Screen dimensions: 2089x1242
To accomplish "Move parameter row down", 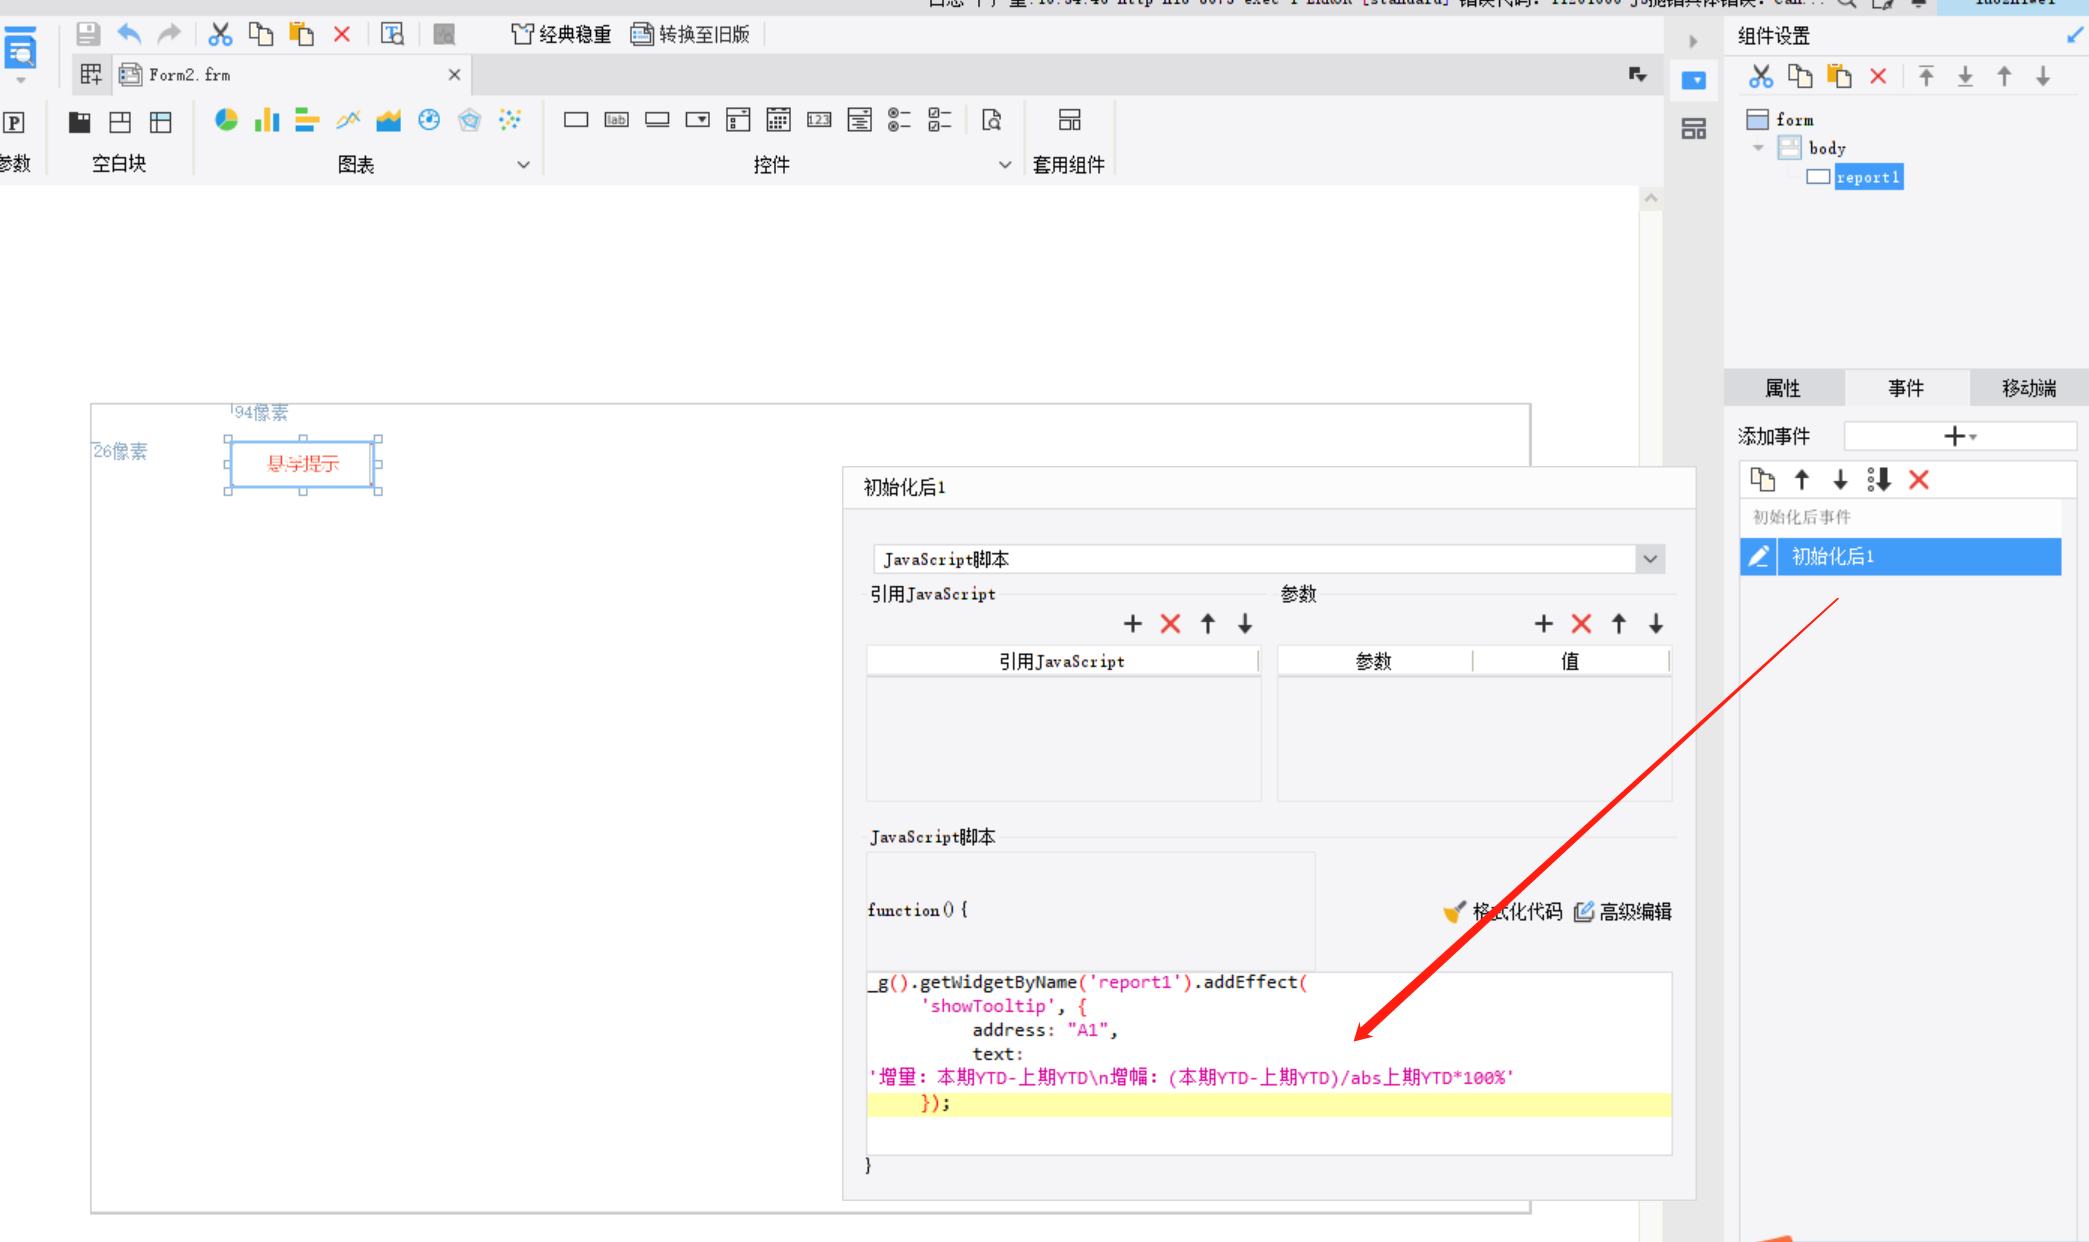I will point(1656,624).
